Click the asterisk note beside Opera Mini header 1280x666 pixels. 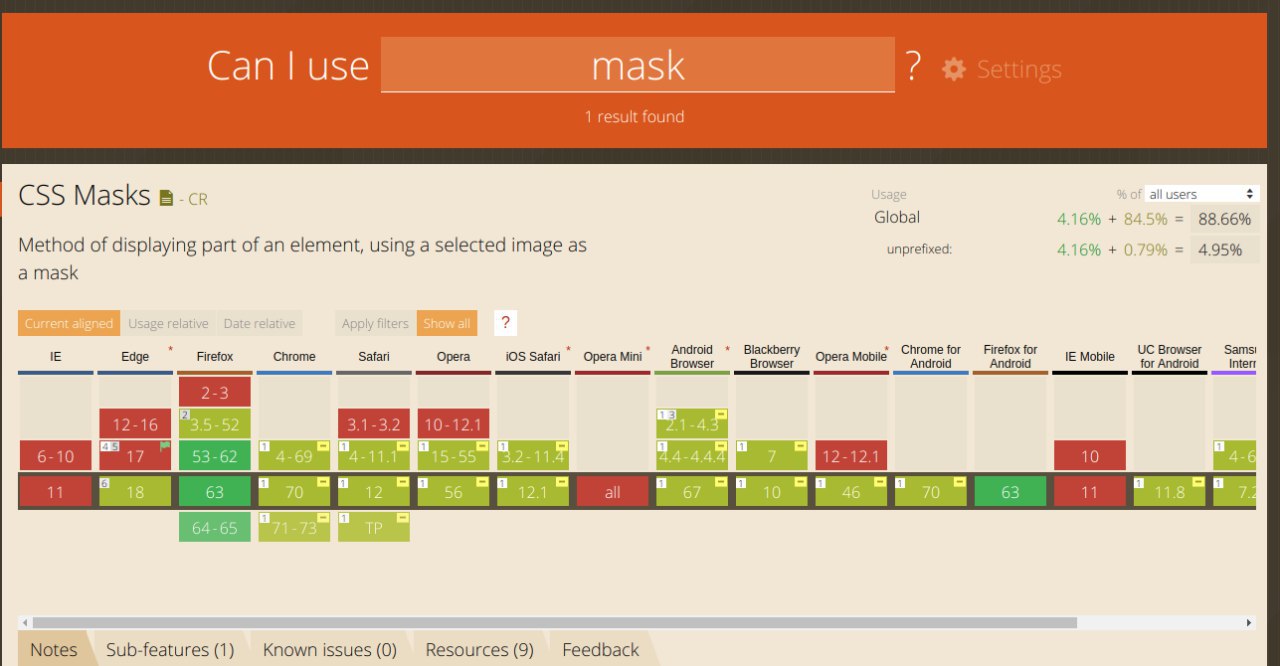tap(648, 350)
